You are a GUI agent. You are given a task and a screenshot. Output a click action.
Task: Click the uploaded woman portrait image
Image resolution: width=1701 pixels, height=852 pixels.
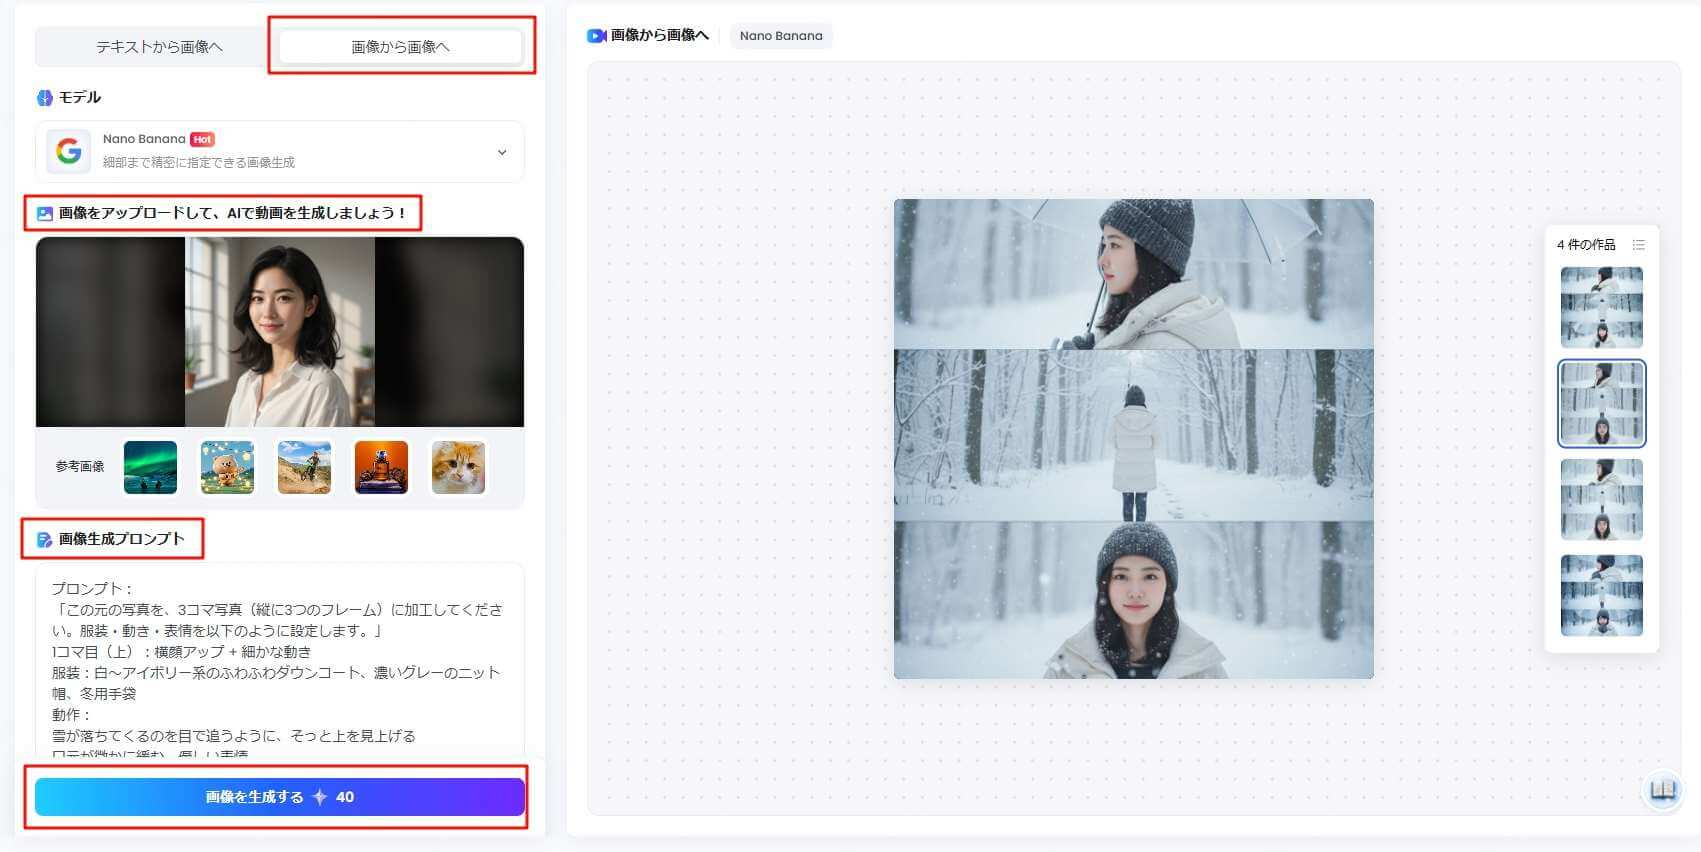pyautogui.click(x=280, y=332)
